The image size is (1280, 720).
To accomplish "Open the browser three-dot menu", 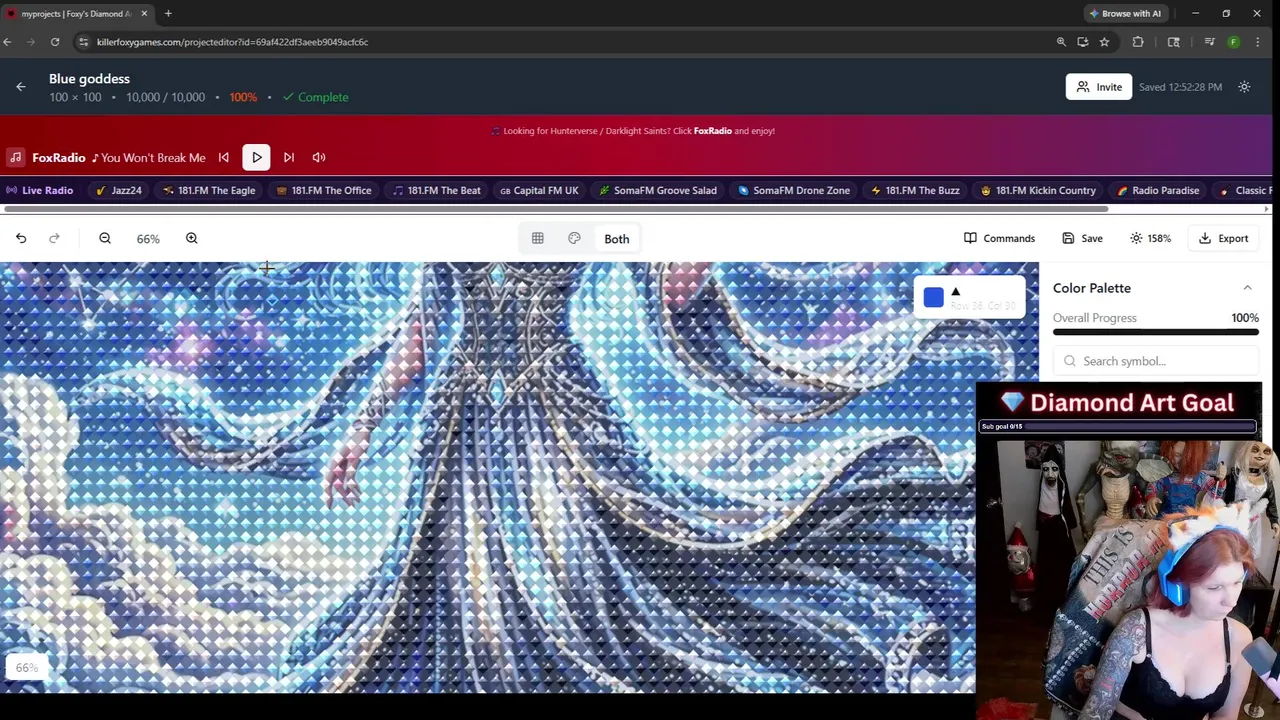I will pyautogui.click(x=1256, y=42).
